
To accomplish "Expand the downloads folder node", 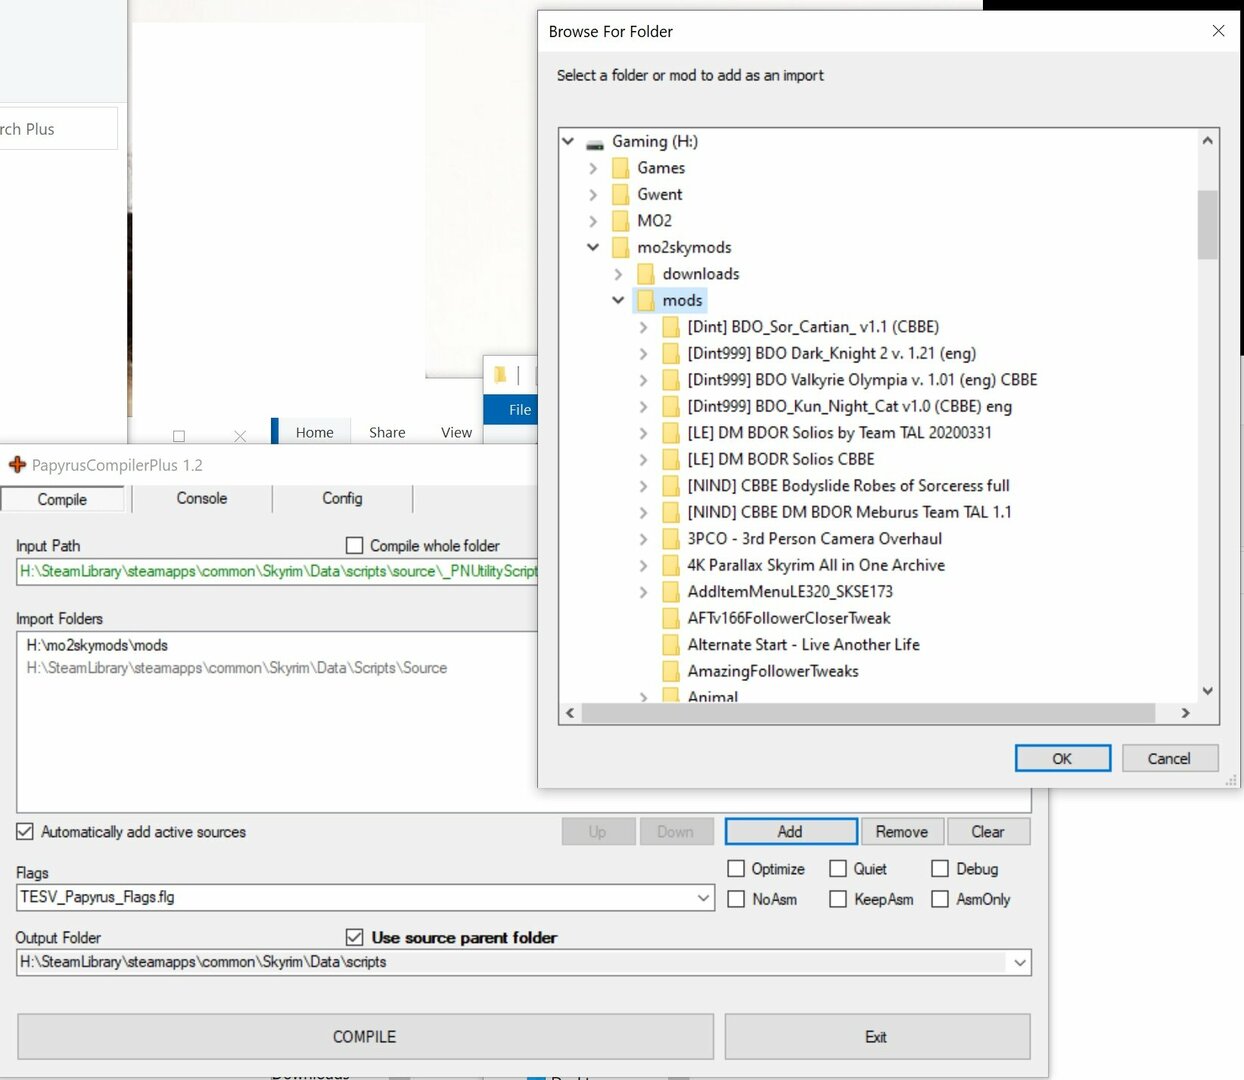I will point(618,274).
